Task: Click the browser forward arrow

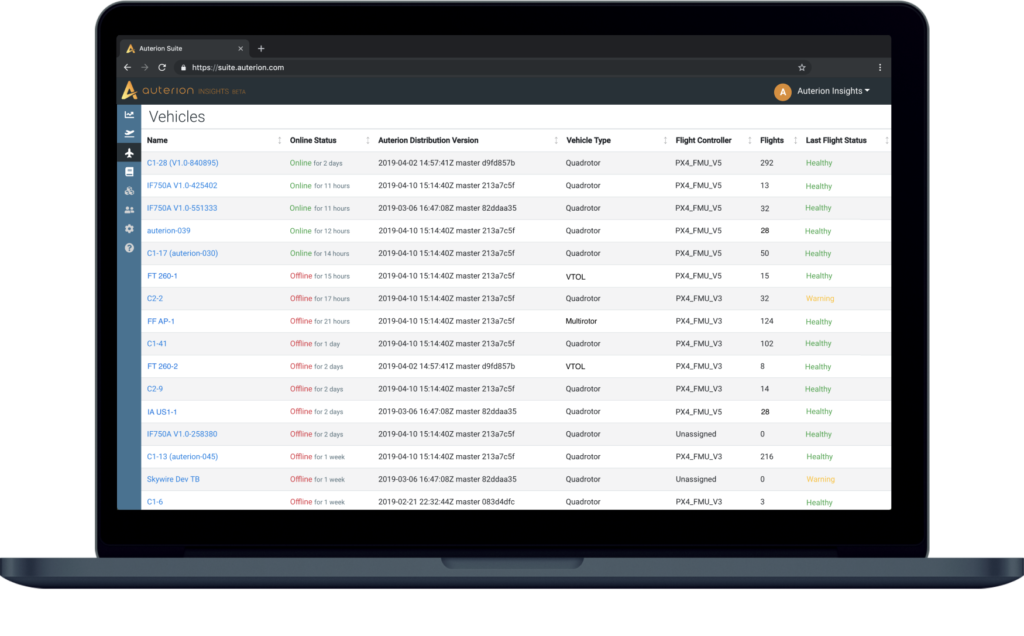Action: pos(144,67)
